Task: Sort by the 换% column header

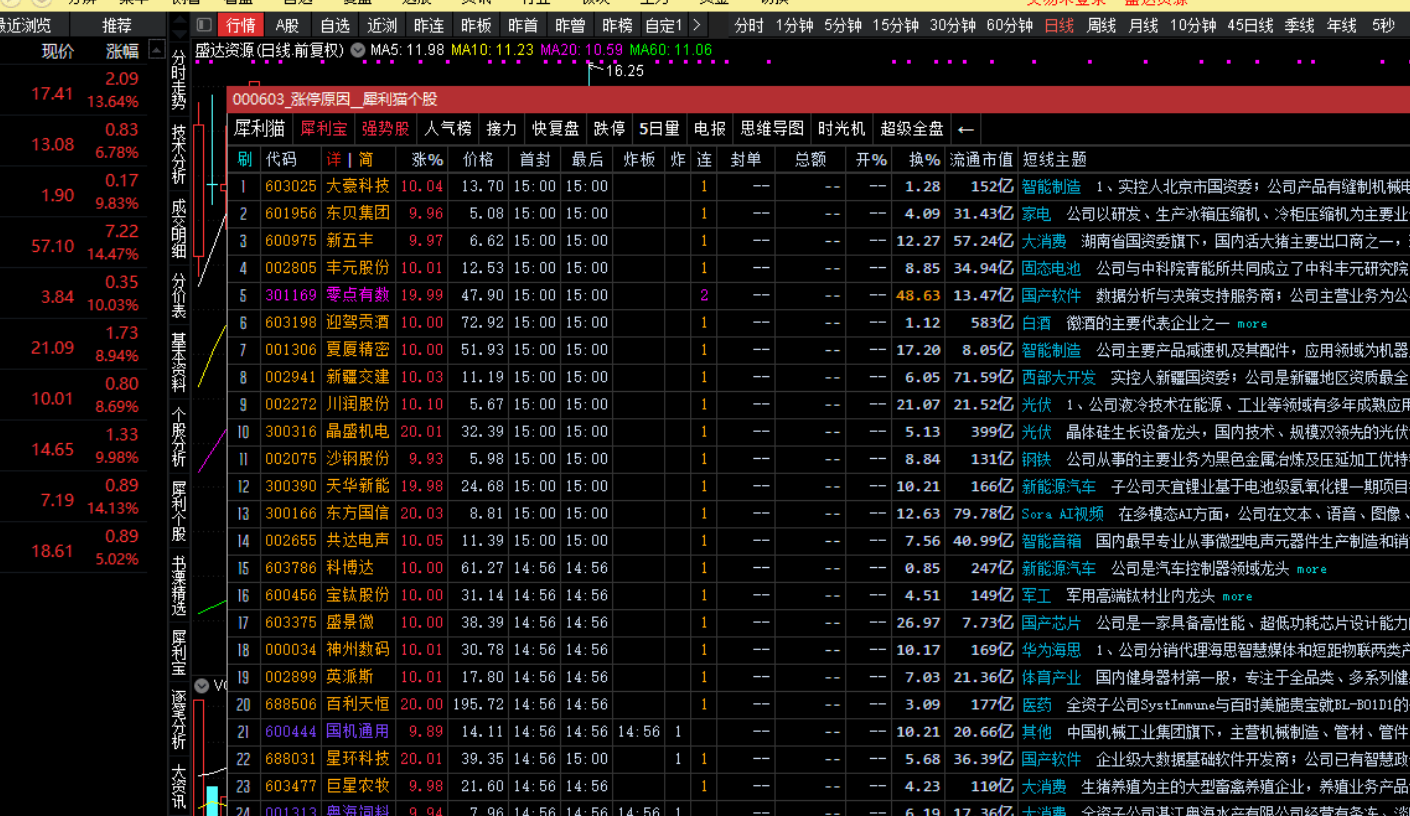Action: pos(924,159)
